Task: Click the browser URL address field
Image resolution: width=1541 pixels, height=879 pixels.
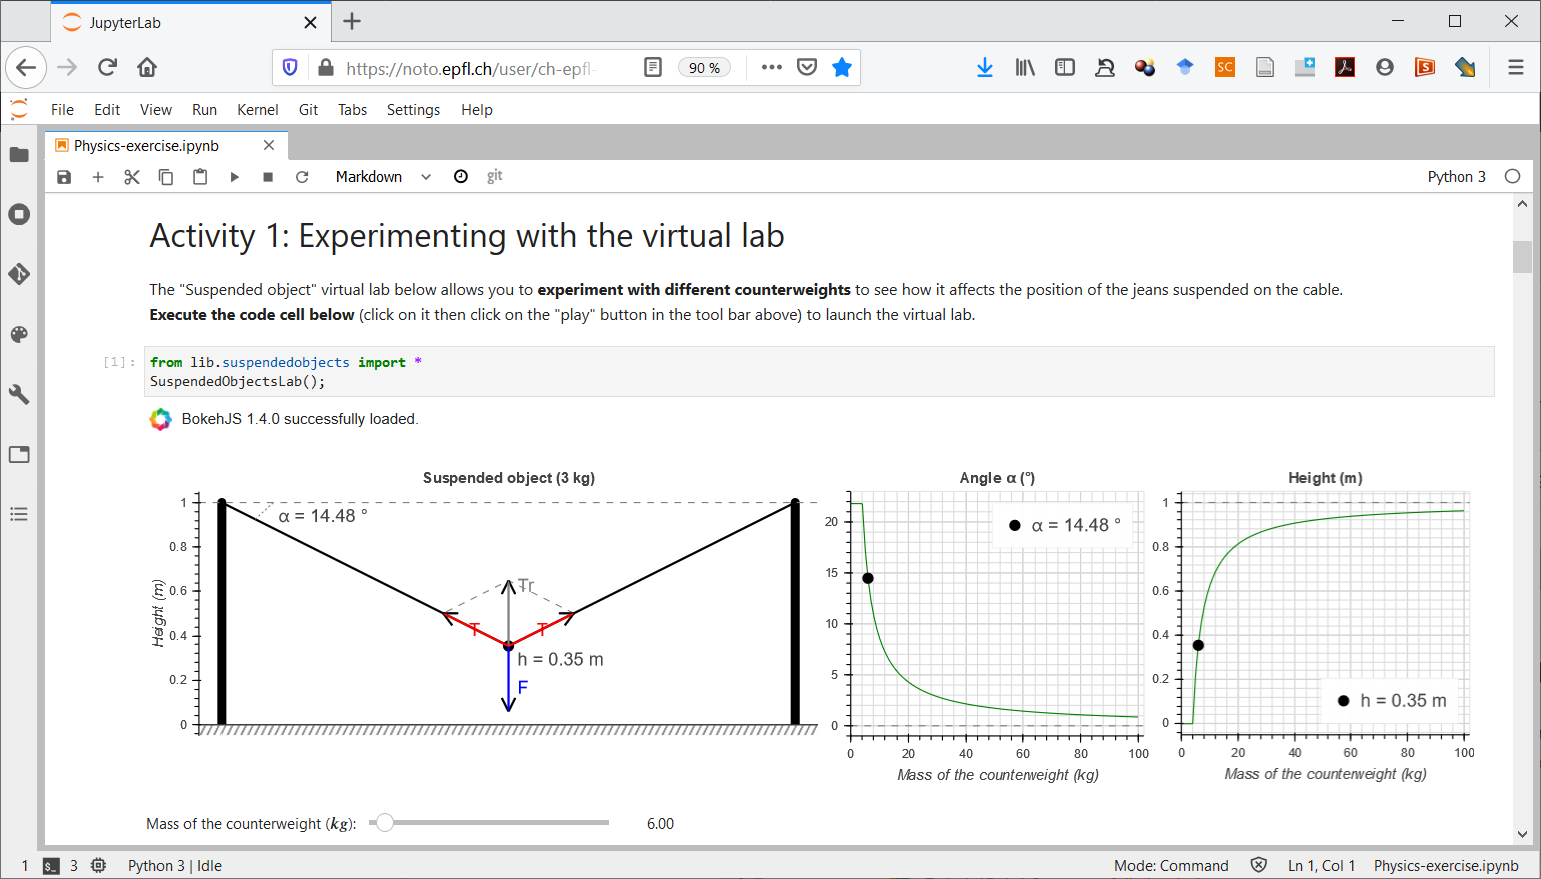Action: pyautogui.click(x=470, y=68)
